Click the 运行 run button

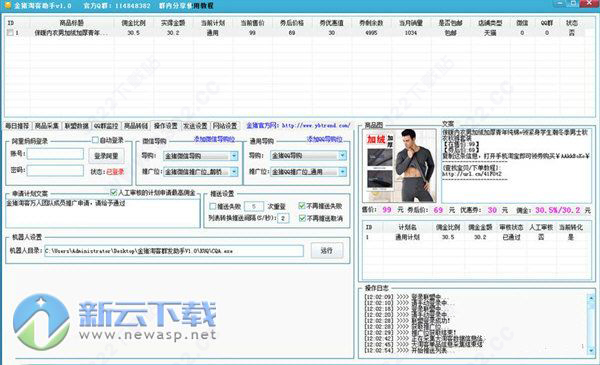point(326,251)
